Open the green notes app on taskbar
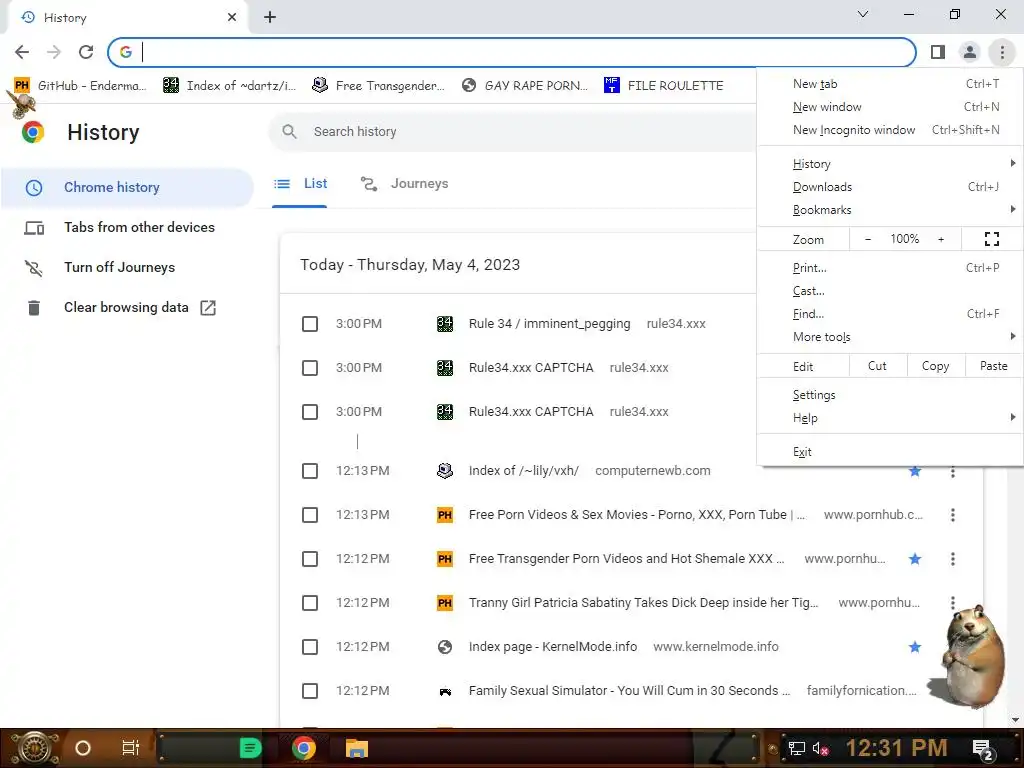 click(250, 748)
